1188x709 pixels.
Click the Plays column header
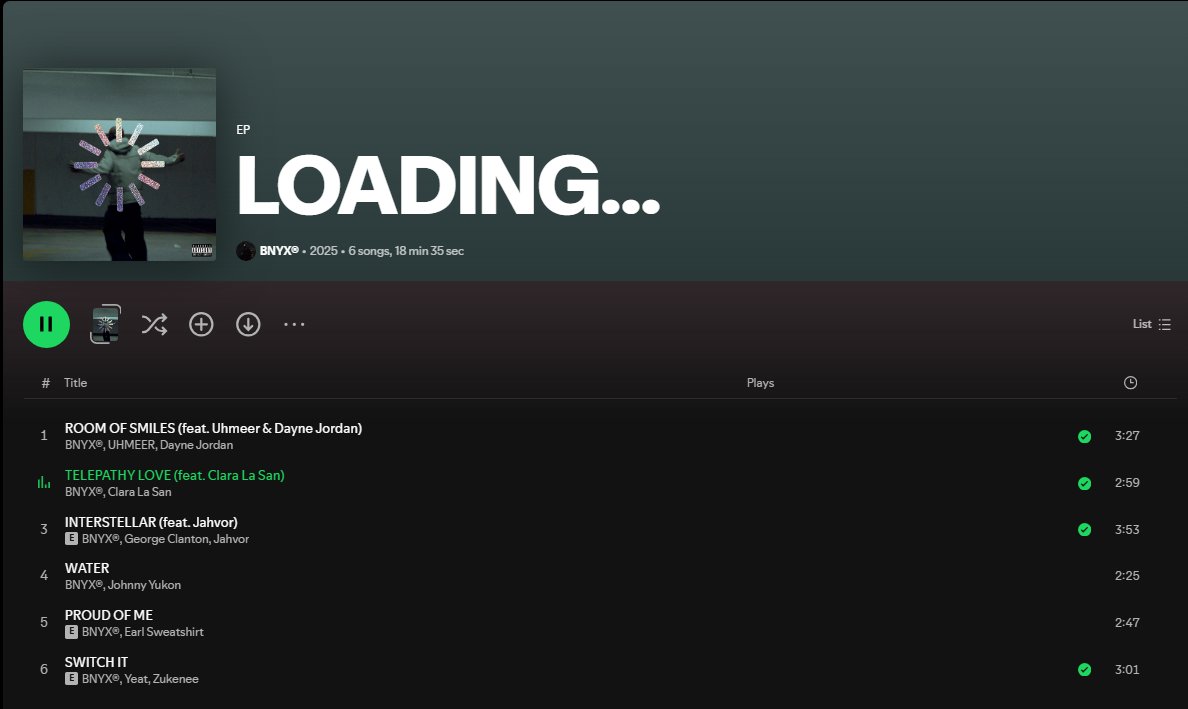click(760, 383)
